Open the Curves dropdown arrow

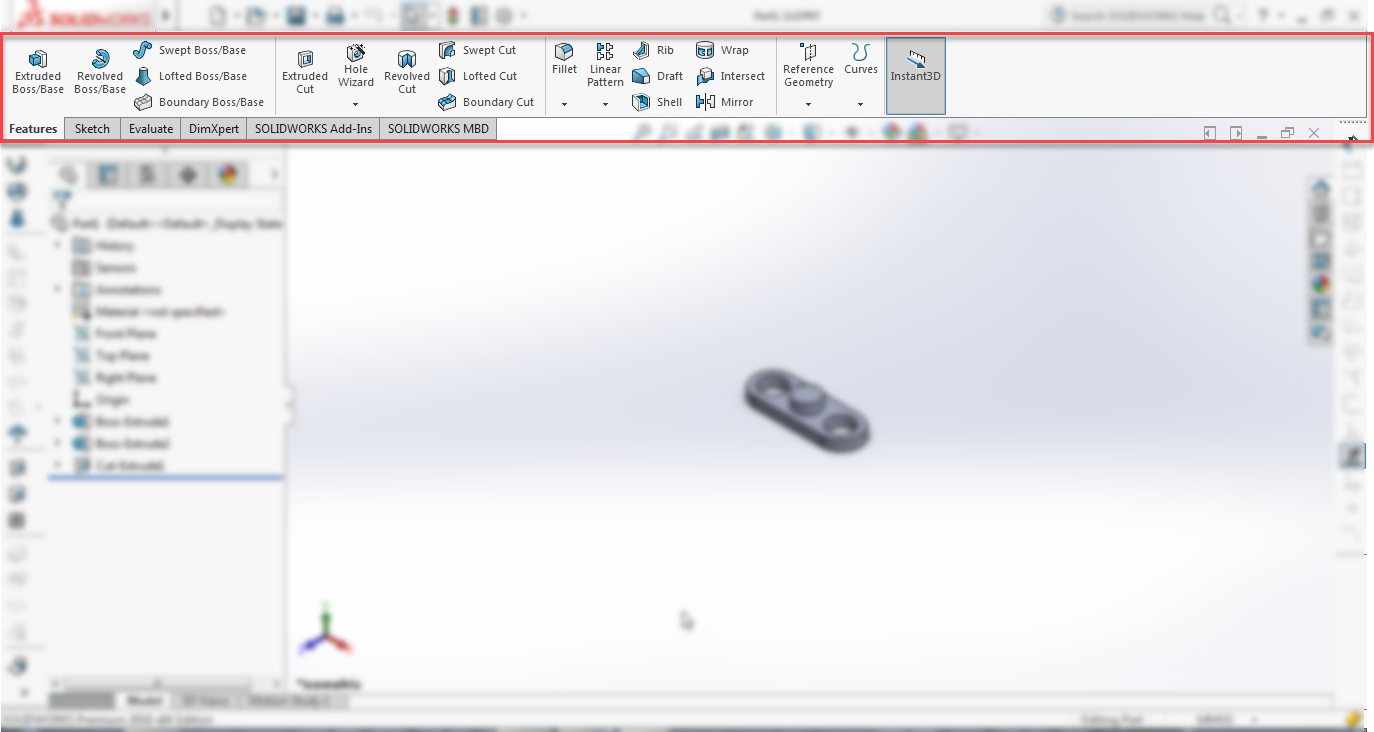pyautogui.click(x=860, y=103)
